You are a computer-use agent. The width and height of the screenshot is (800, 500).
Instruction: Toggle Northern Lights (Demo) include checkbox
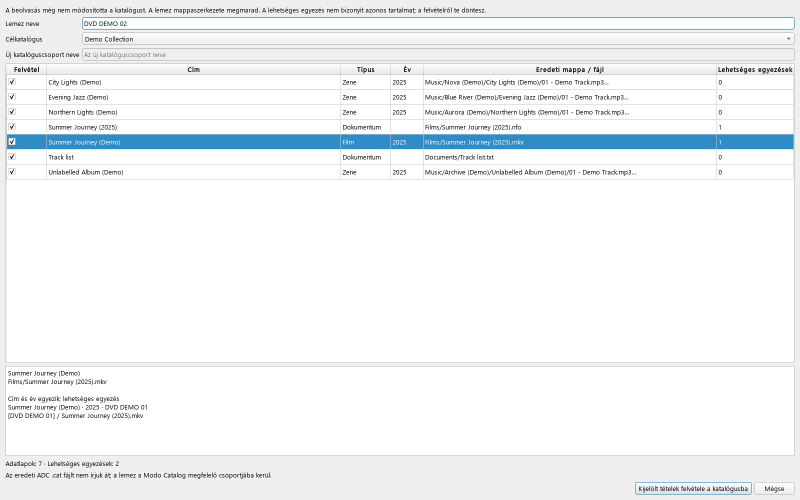point(12,112)
